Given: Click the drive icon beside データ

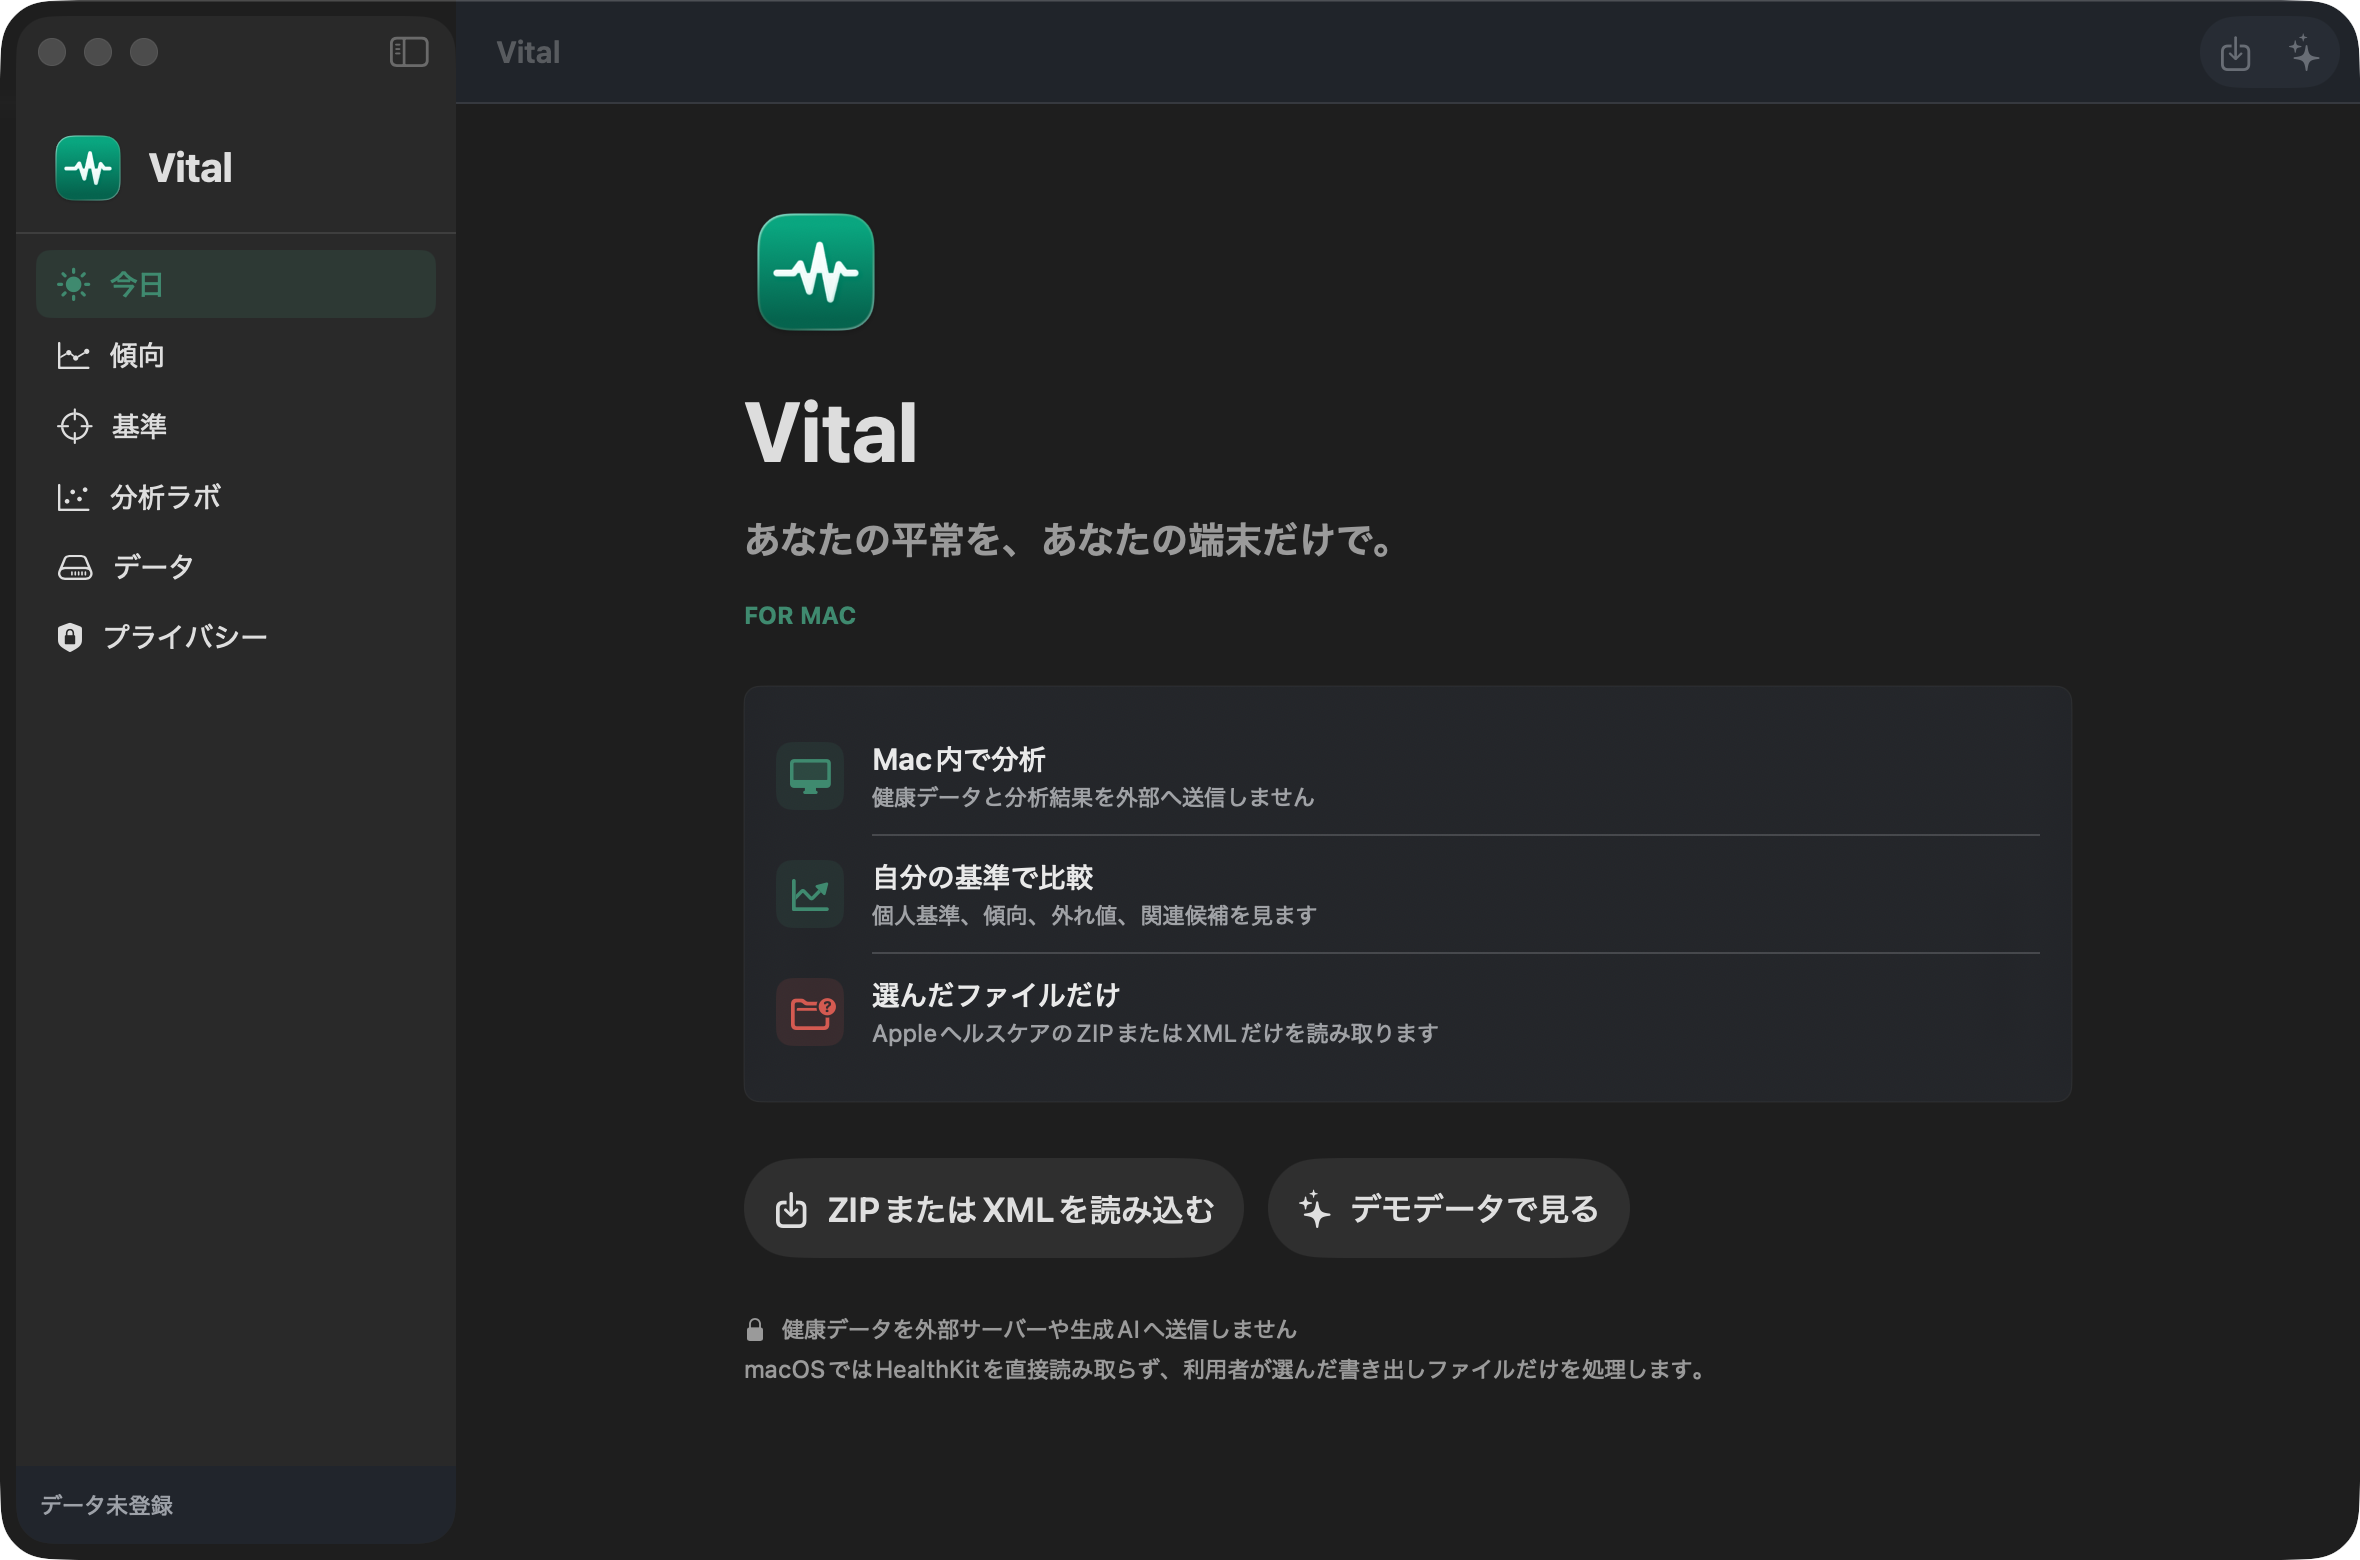Looking at the screenshot, I should tap(75, 567).
